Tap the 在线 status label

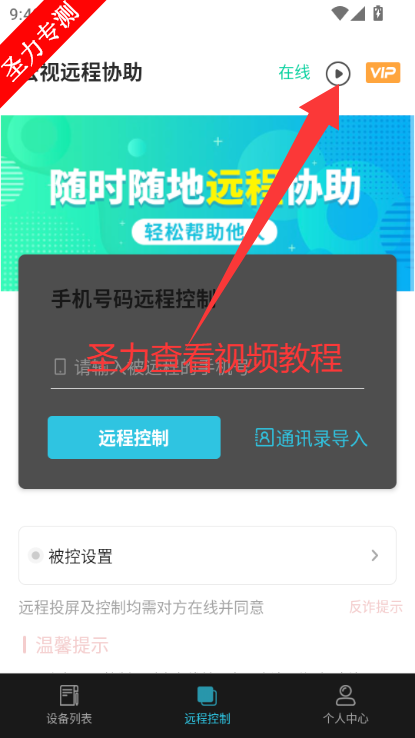[295, 73]
